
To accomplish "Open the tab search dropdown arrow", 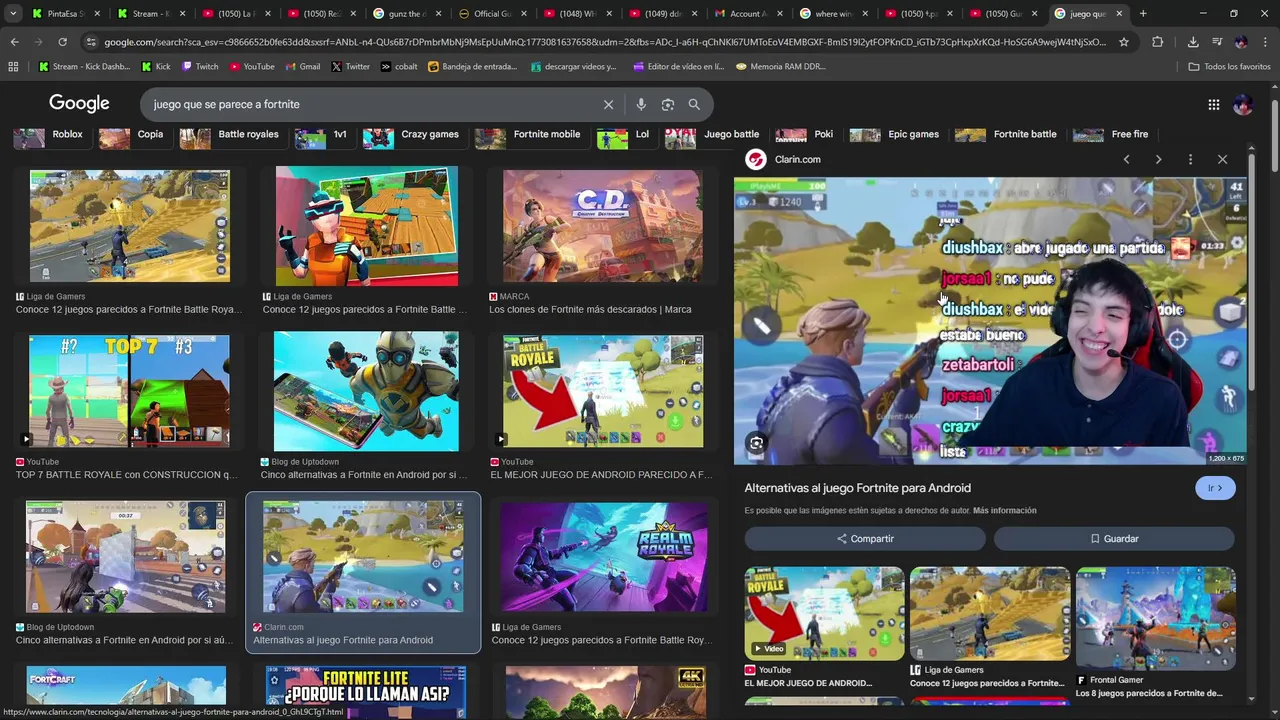I will coord(13,14).
